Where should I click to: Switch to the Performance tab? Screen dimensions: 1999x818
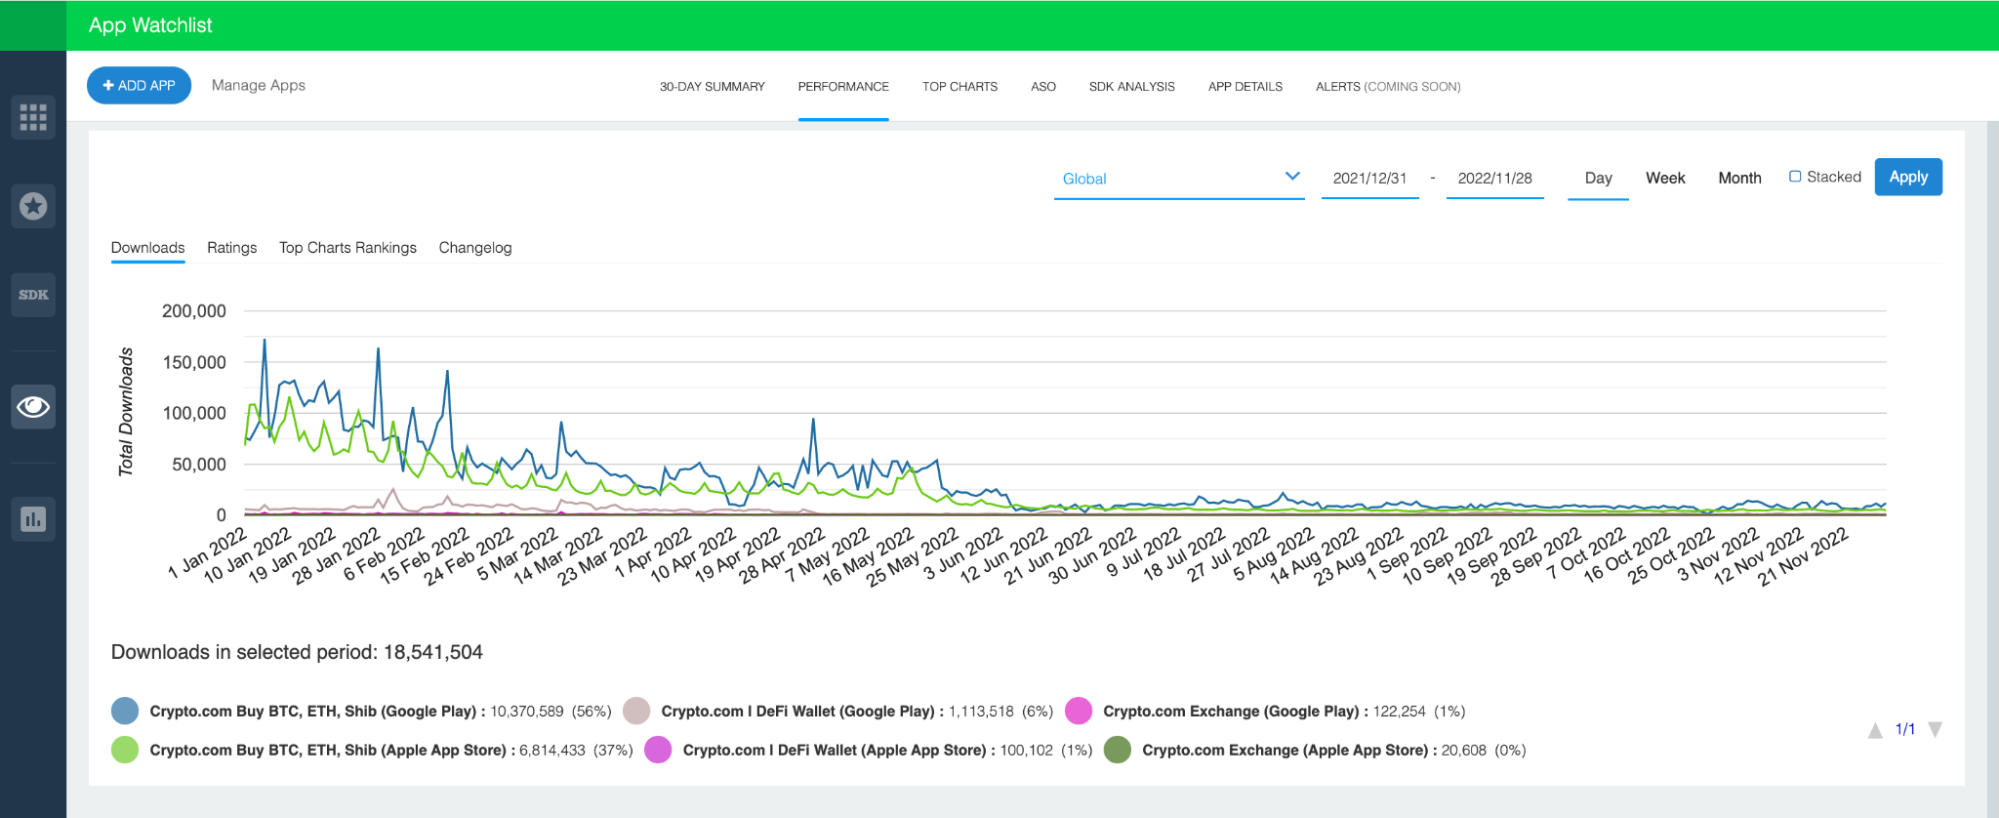[843, 87]
